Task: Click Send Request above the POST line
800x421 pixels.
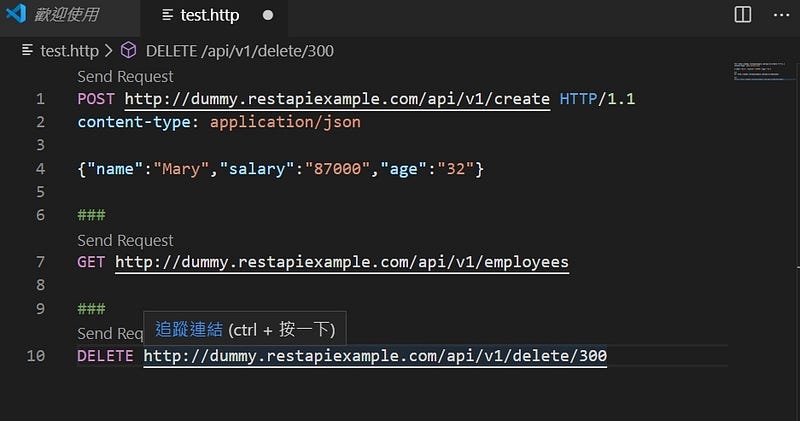Action: coord(125,77)
